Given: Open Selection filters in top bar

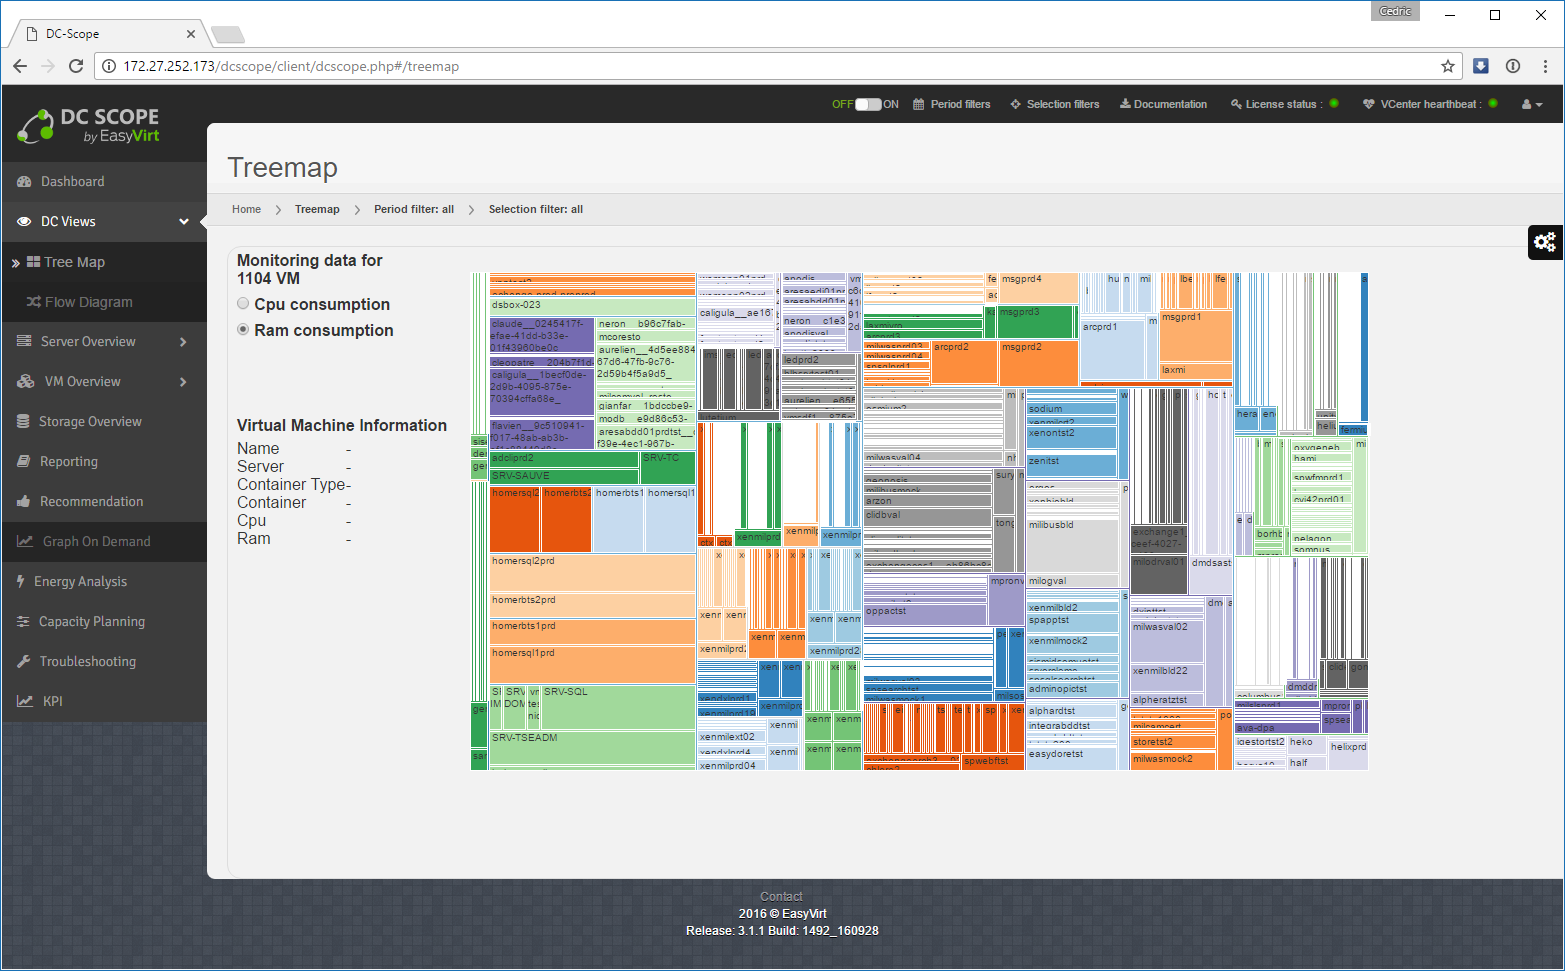Looking at the screenshot, I should tap(1054, 104).
